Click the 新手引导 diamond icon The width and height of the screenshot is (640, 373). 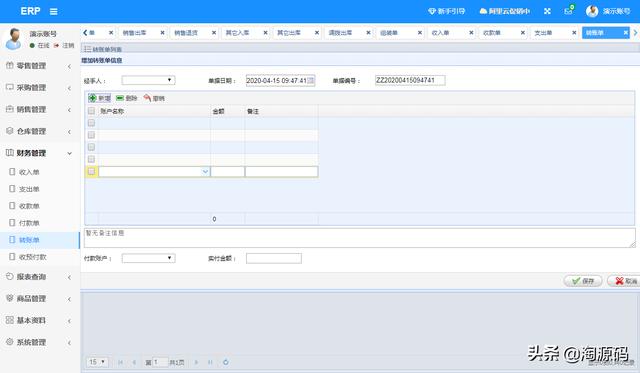[431, 11]
